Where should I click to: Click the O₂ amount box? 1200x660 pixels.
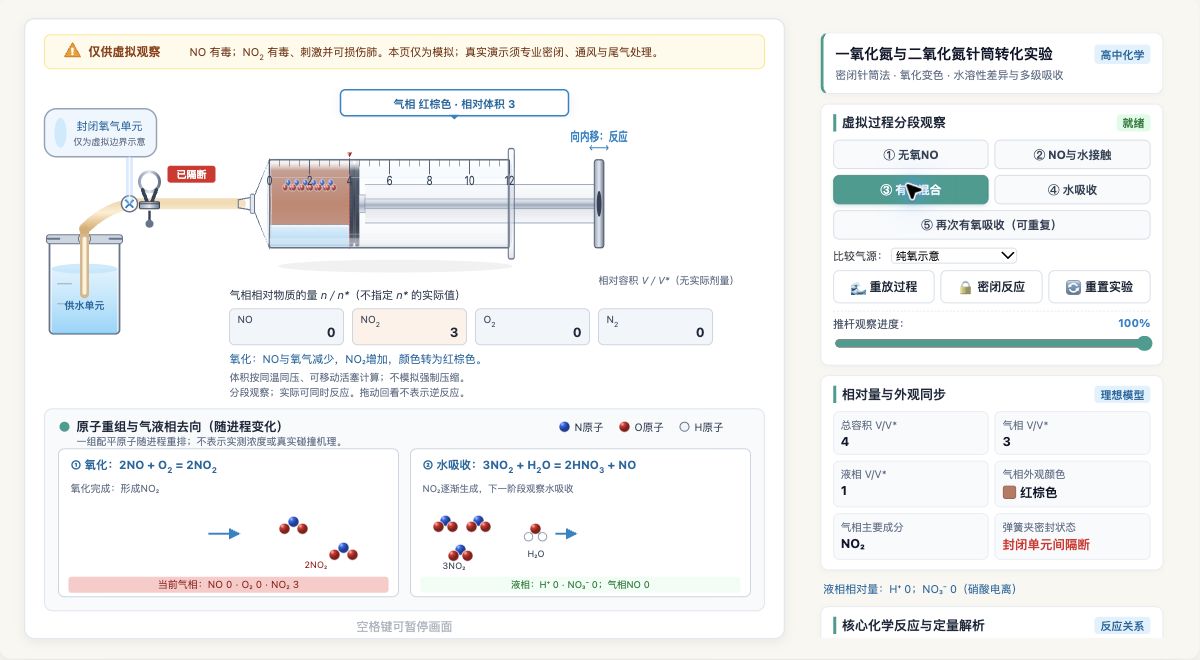tap(532, 327)
